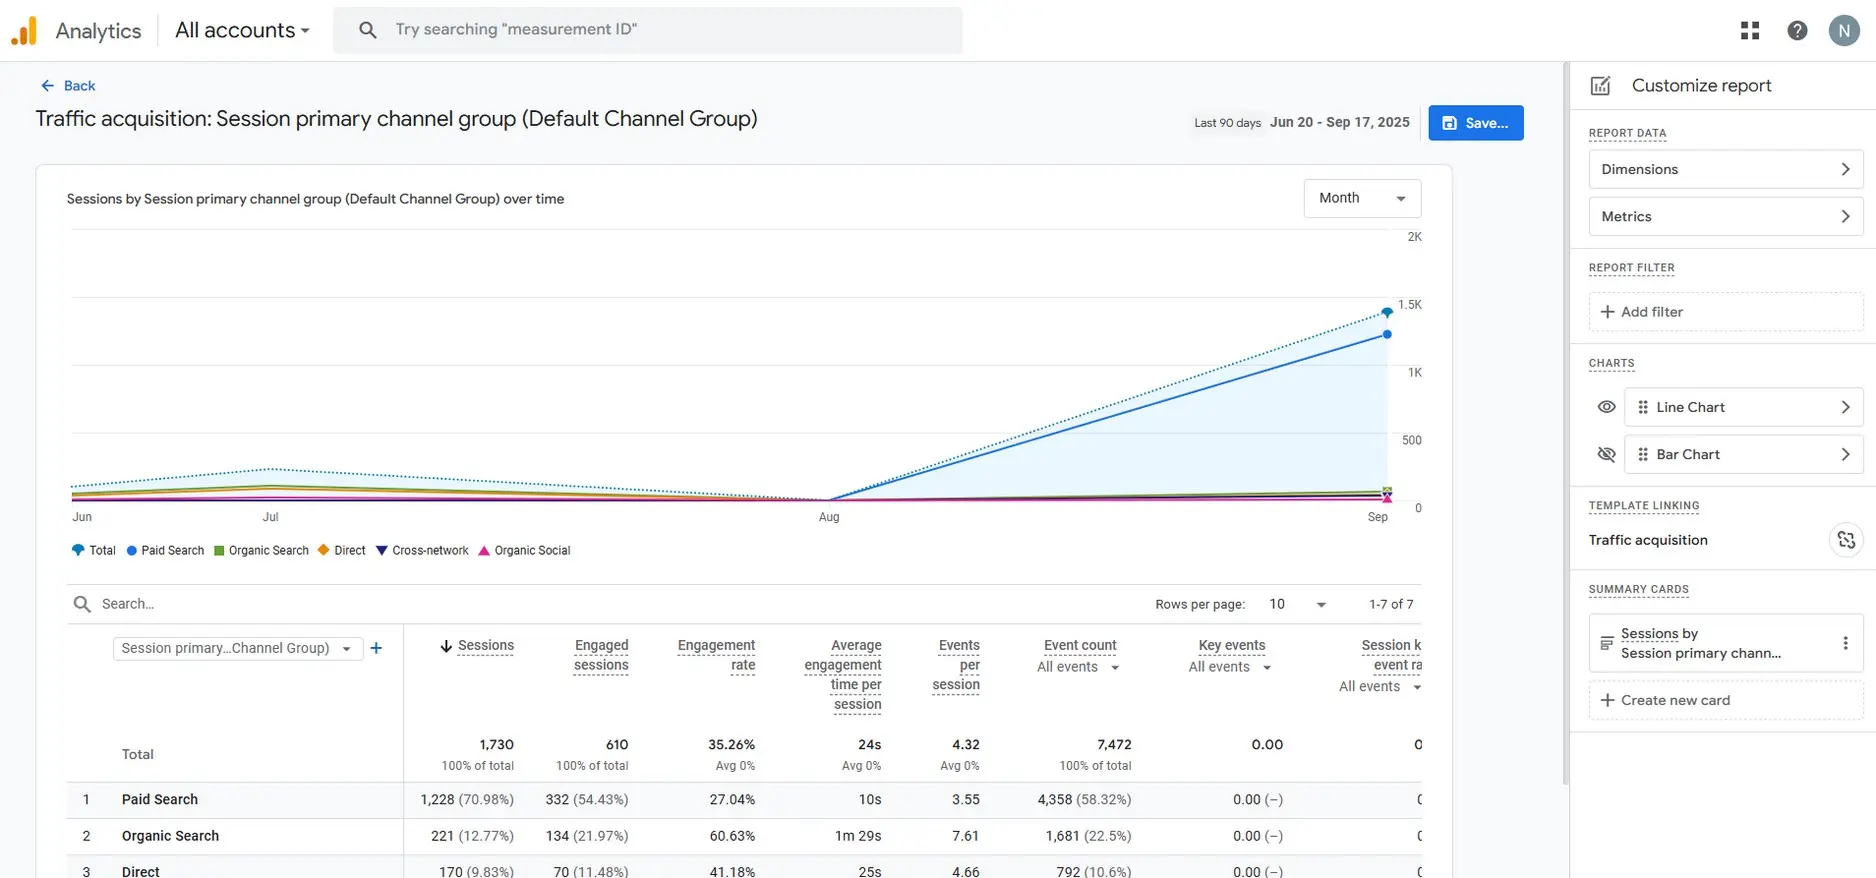The height and width of the screenshot is (878, 1876).
Task: Expand the All accounts selector
Action: tap(242, 31)
